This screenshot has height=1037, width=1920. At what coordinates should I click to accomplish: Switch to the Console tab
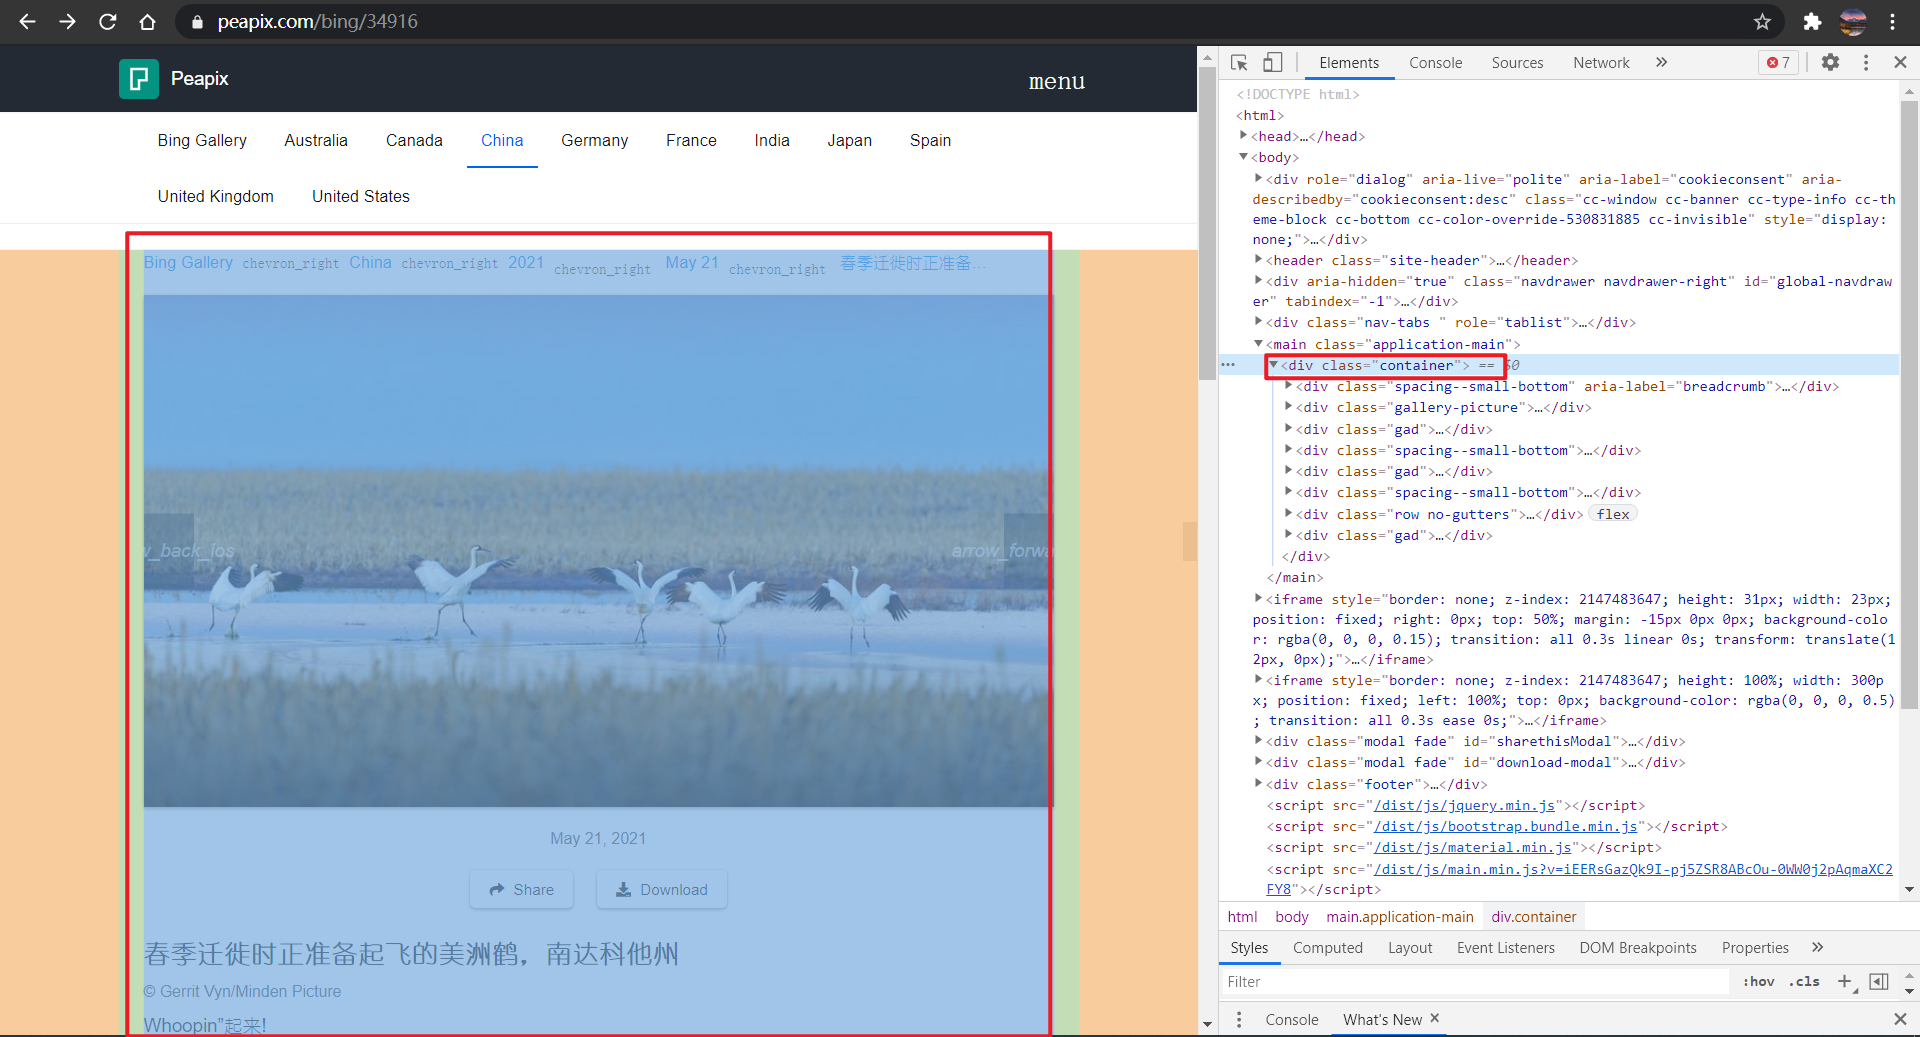pos(1435,62)
